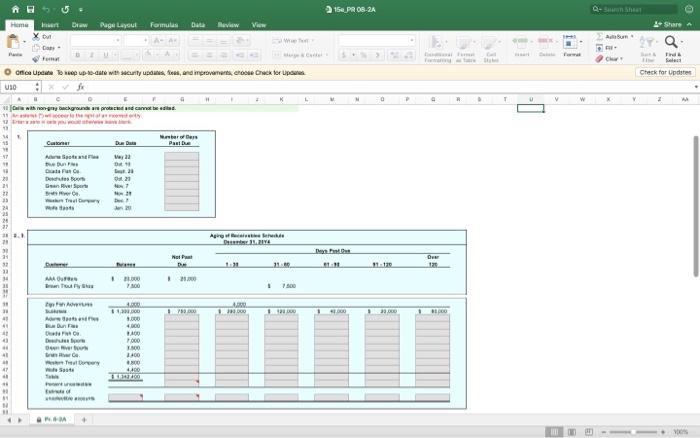700x438 pixels.
Task: Align text to the left
Action: pos(195,55)
